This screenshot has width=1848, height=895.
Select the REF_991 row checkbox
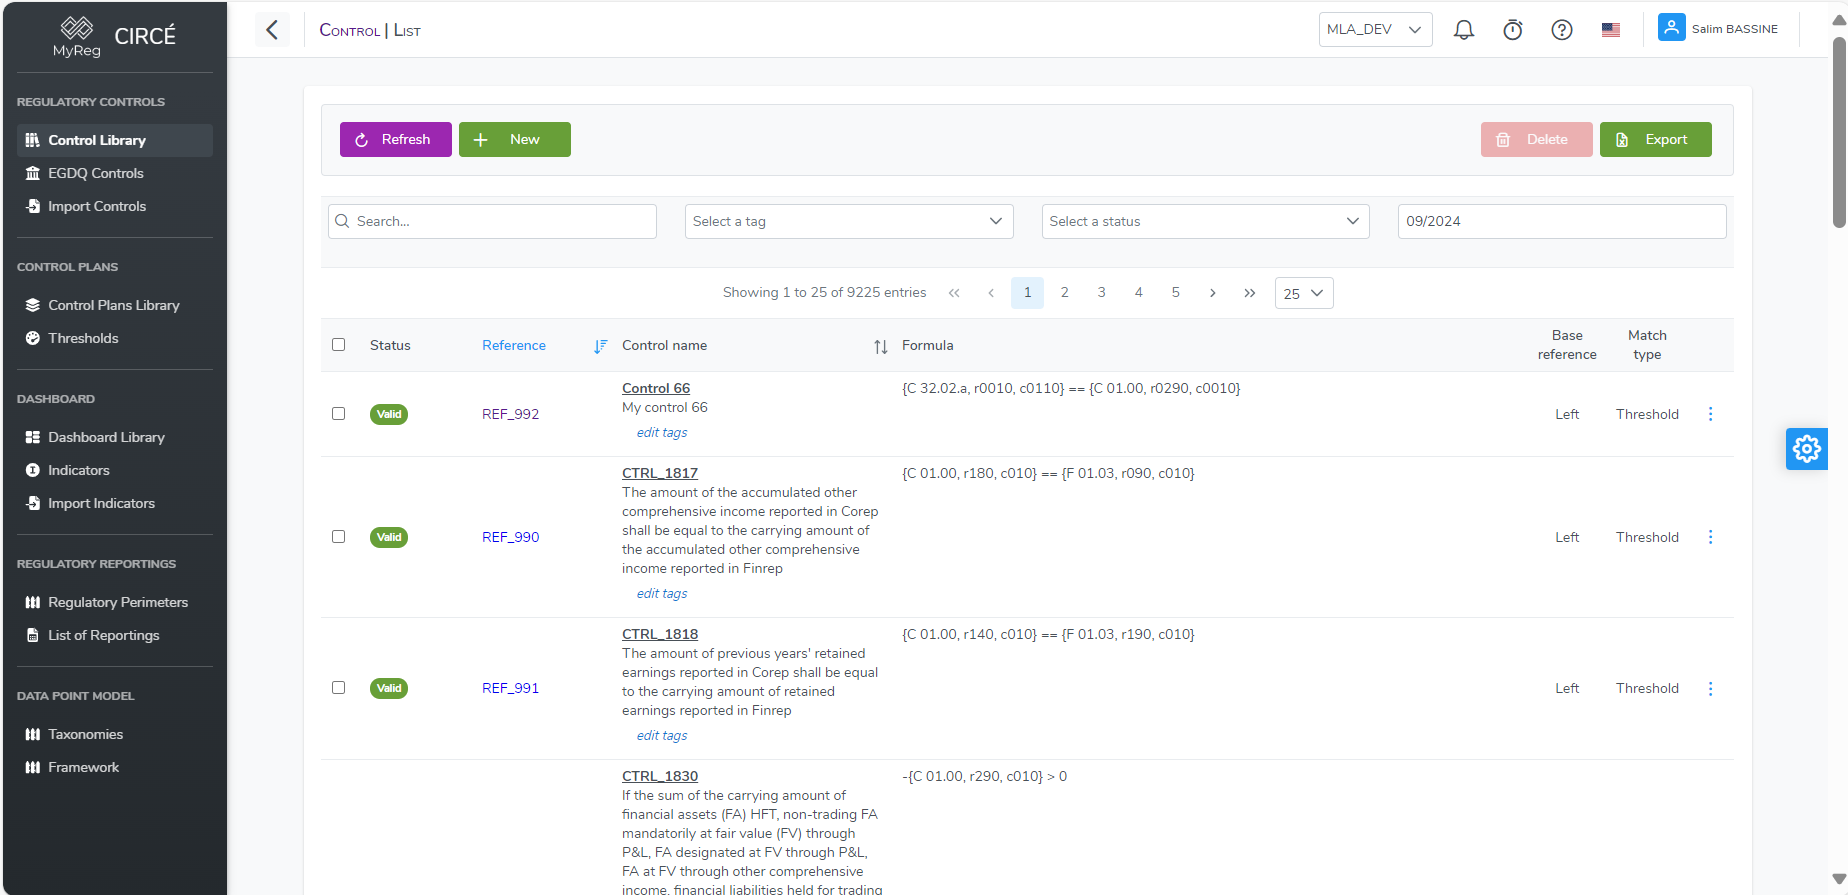[339, 688]
